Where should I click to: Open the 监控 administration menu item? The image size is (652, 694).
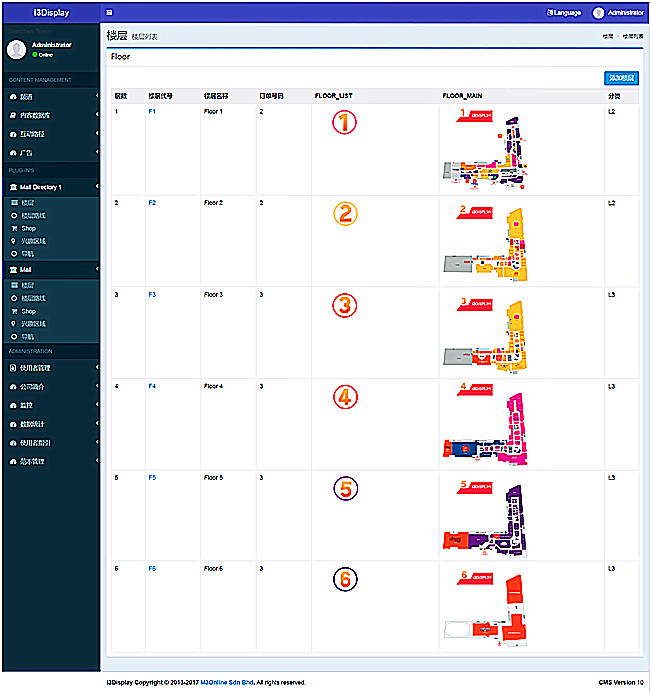click(x=50, y=405)
